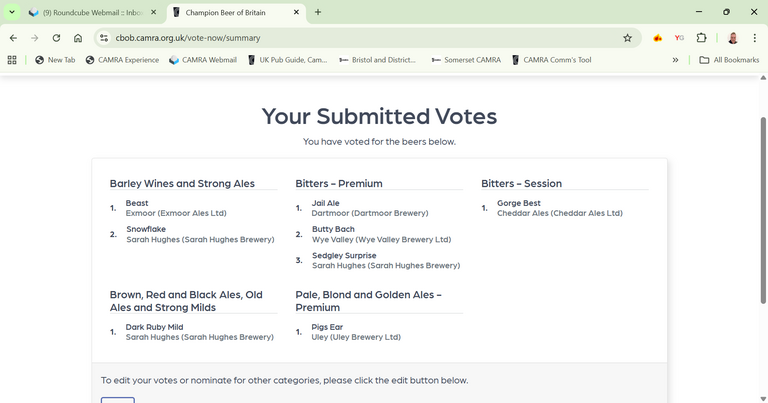Screen dimensions: 768x403
Task: Reload the current page
Action: click(x=56, y=38)
